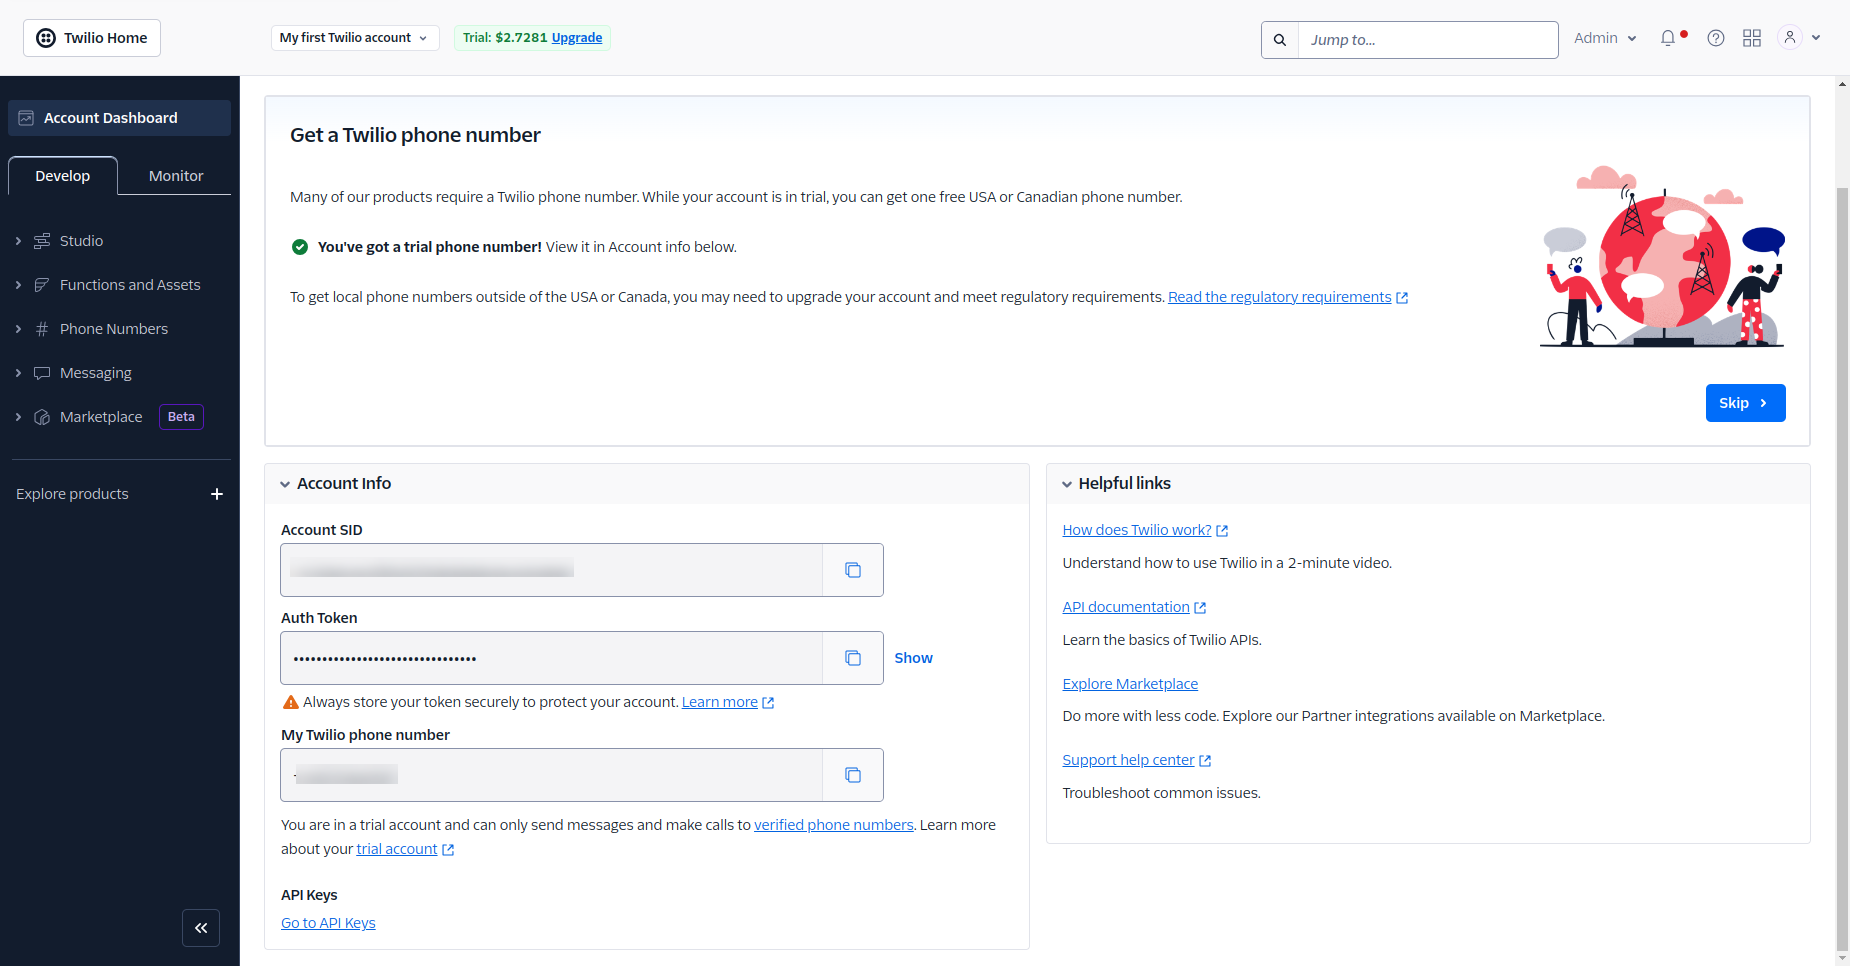This screenshot has width=1850, height=966.
Task: Copy the Twilio phone number
Action: [x=852, y=775]
